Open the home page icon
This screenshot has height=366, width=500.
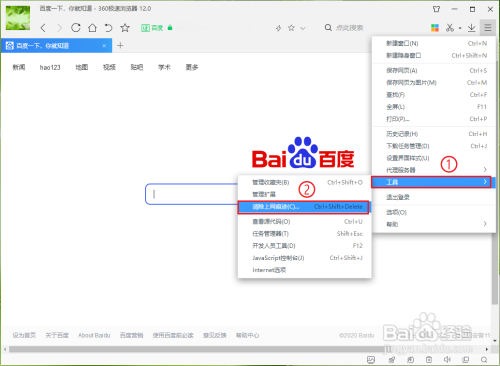pos(92,28)
